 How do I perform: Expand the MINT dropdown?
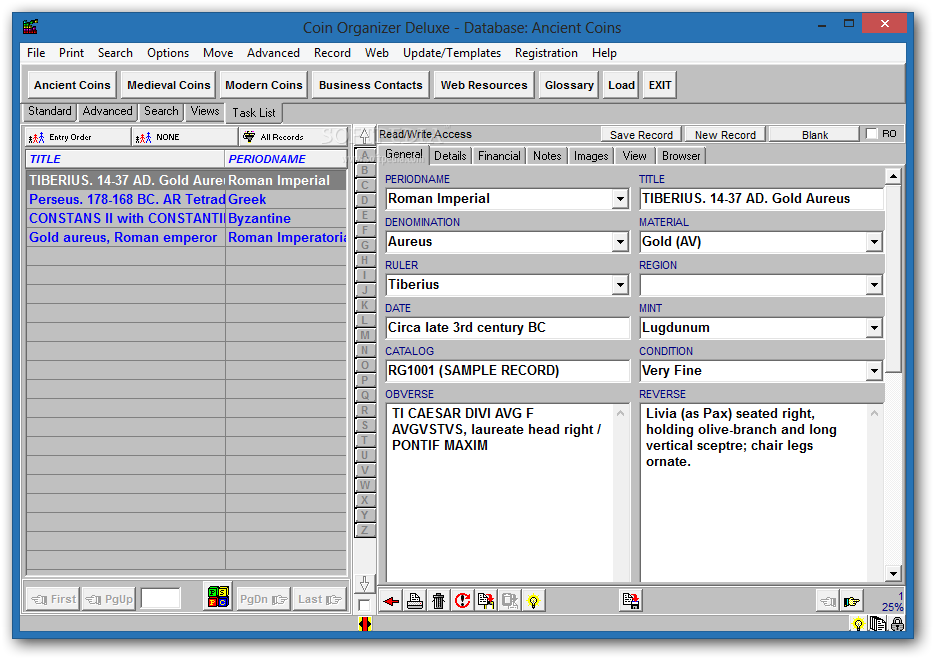[874, 328]
